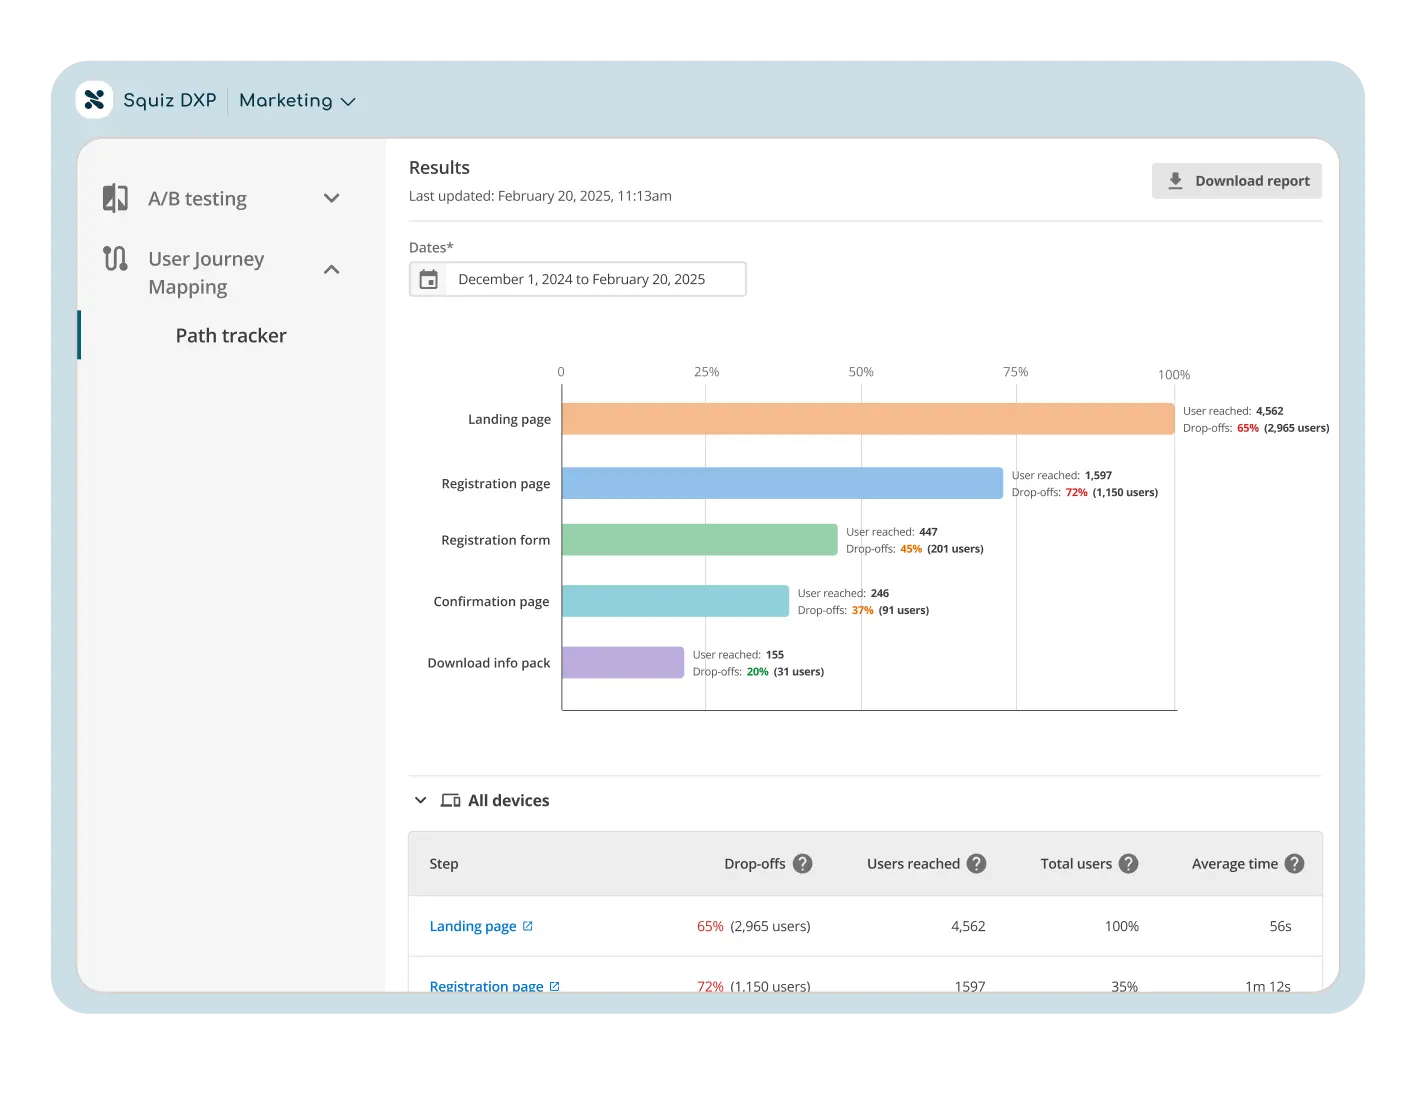The width and height of the screenshot is (1416, 1096).
Task: Click the Users reached help icon
Action: click(x=976, y=864)
